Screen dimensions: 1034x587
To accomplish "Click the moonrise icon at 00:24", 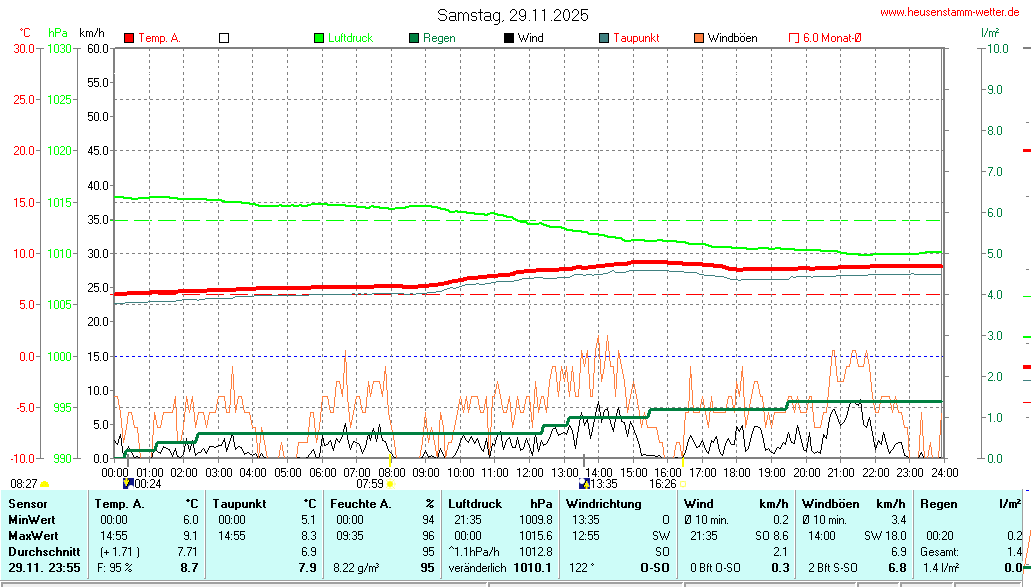I will [127, 483].
